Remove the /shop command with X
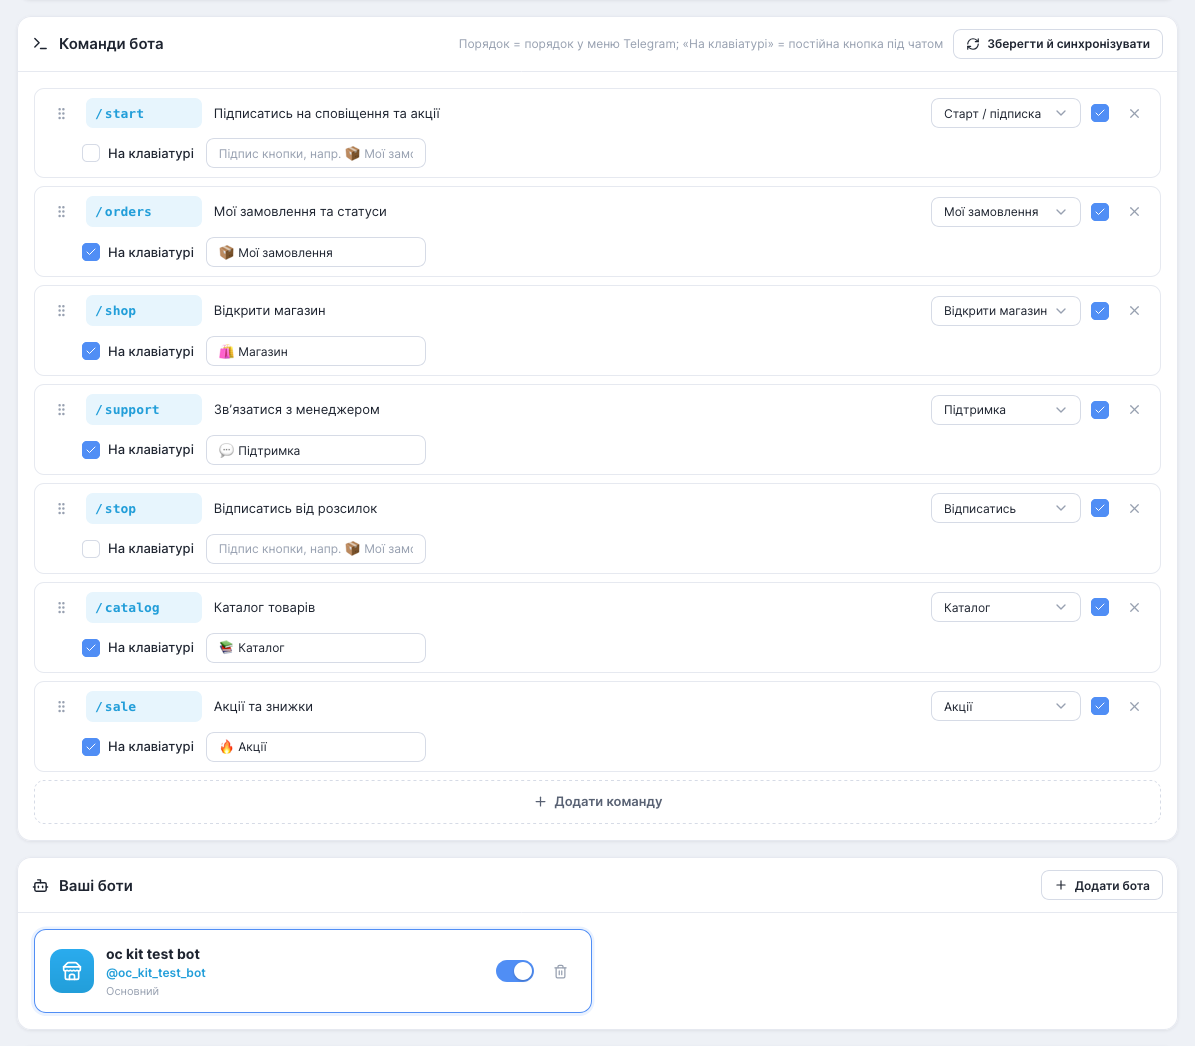Screen dimensions: 1195x1046 click(x=1134, y=311)
